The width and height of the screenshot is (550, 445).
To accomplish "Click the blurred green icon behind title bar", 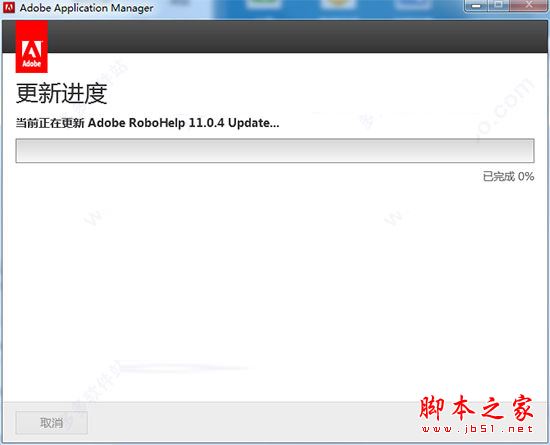I will pos(263,5).
